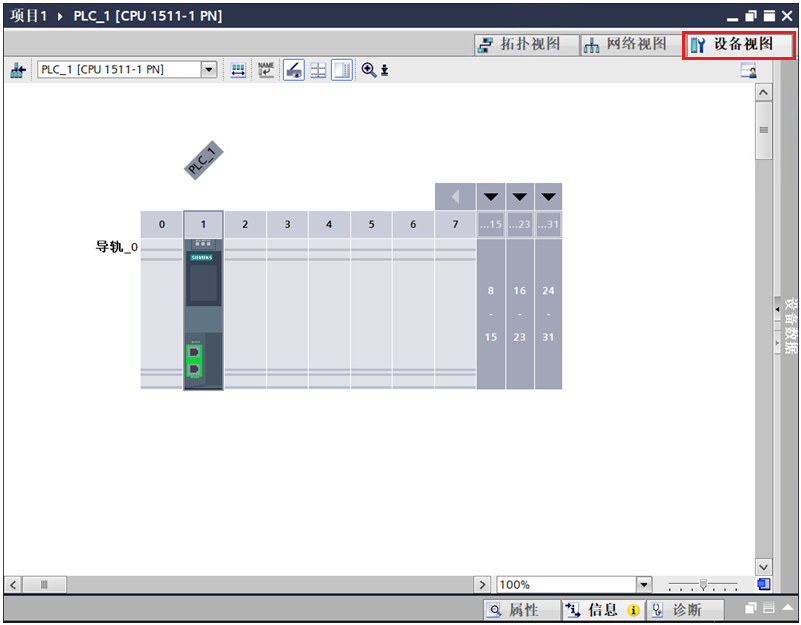The image size is (801, 625).
Task: Click the horizontal scrollbar right arrow
Action: click(x=482, y=585)
